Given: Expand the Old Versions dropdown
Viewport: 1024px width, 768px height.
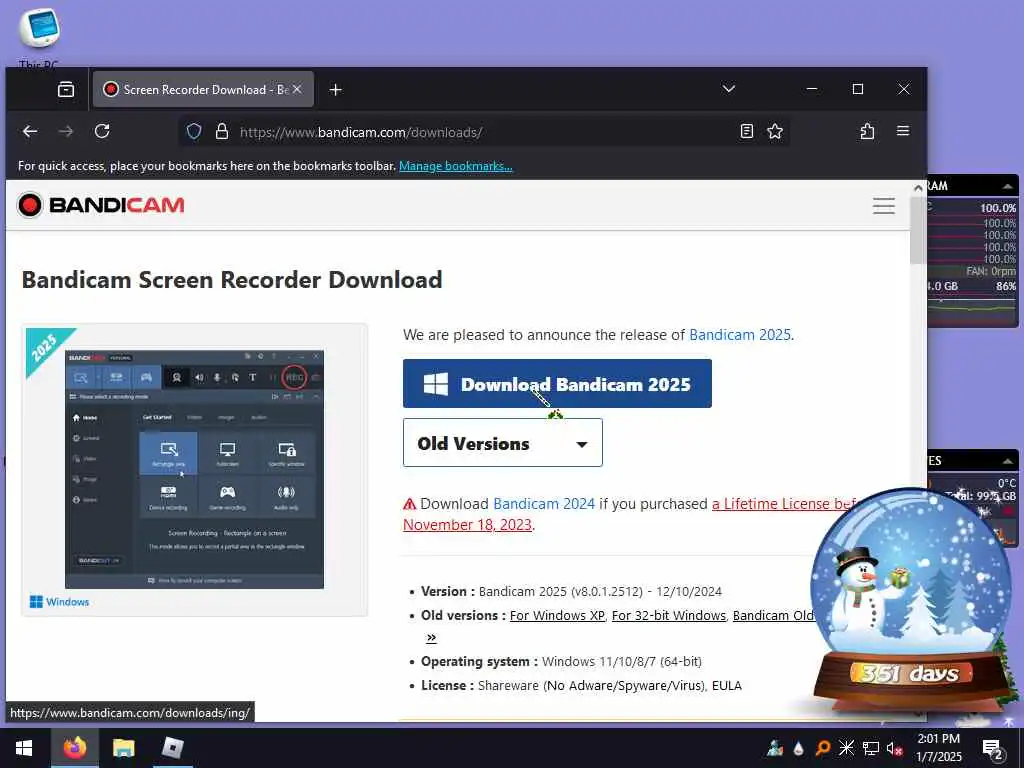Looking at the screenshot, I should point(503,443).
